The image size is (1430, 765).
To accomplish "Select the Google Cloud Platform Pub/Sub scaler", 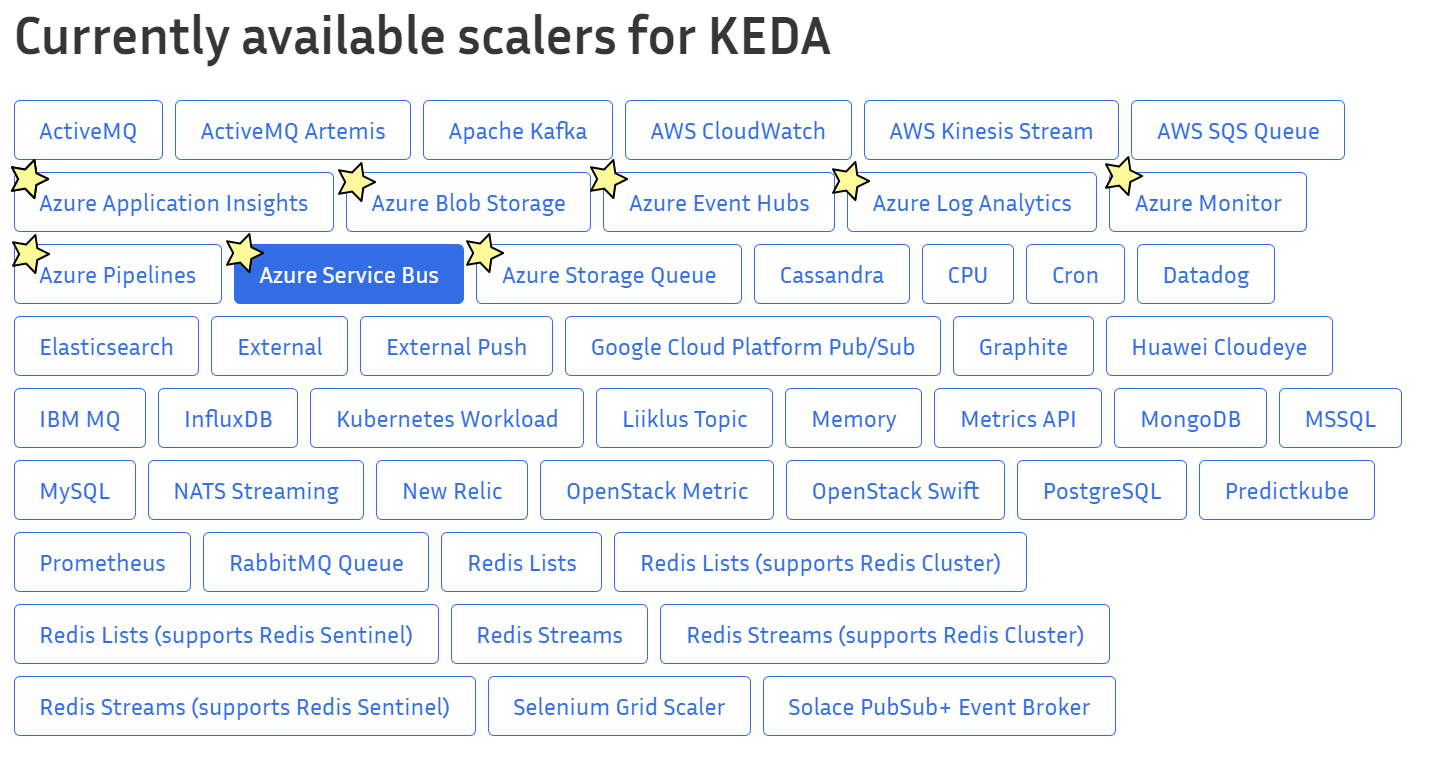I will pyautogui.click(x=752, y=346).
